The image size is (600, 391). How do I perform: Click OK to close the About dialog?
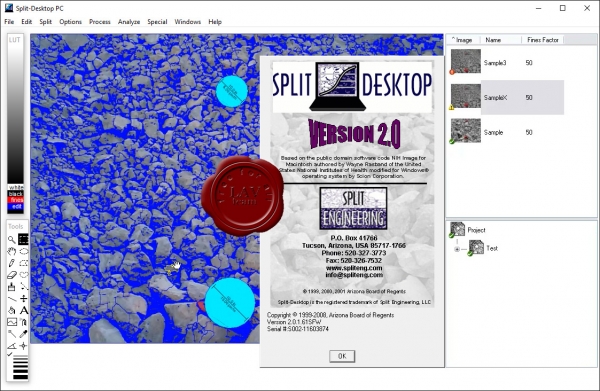(342, 356)
